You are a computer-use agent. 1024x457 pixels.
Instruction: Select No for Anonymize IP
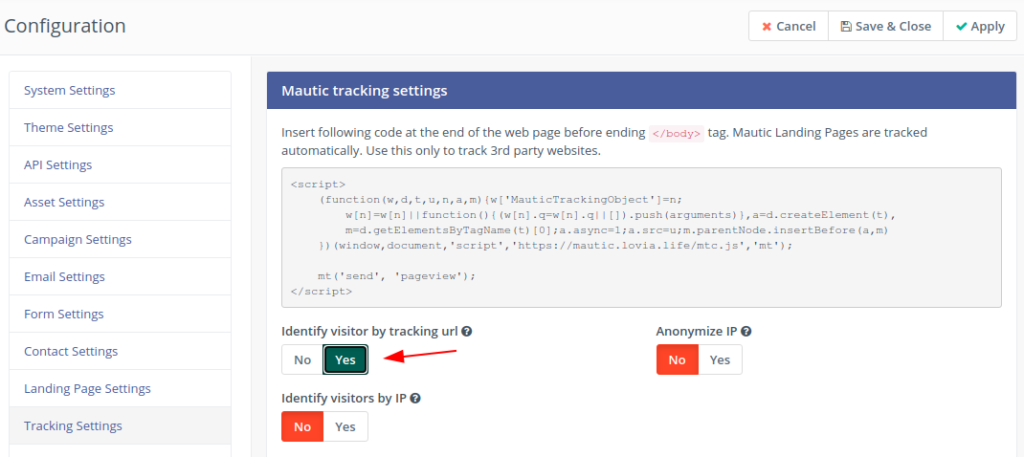677,360
